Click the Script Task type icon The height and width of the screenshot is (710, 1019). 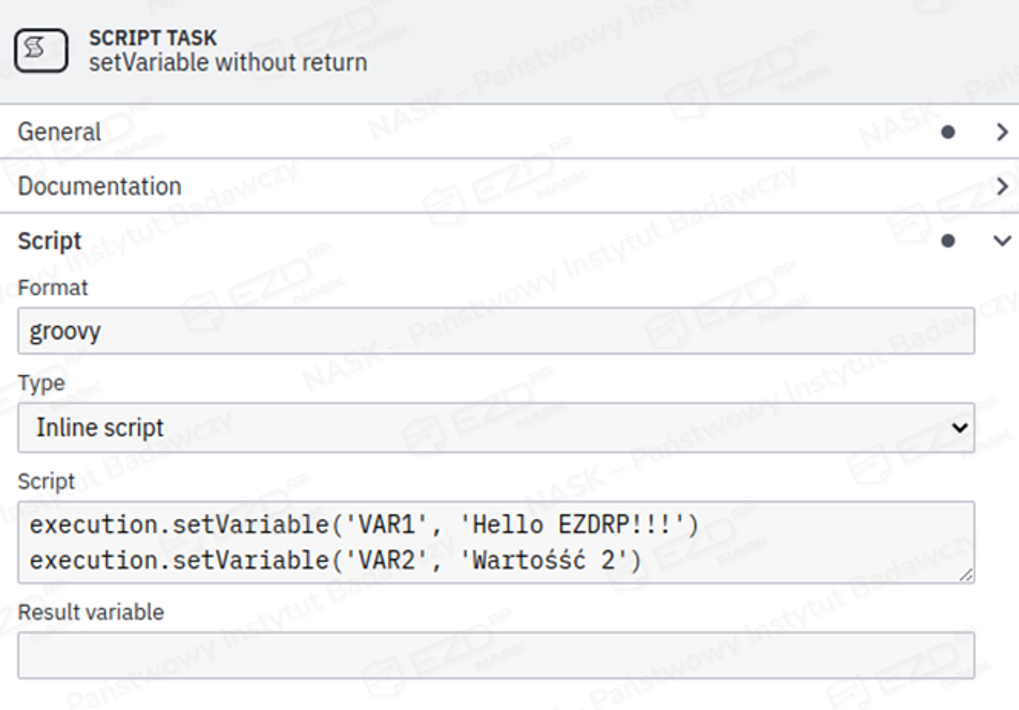coord(42,50)
